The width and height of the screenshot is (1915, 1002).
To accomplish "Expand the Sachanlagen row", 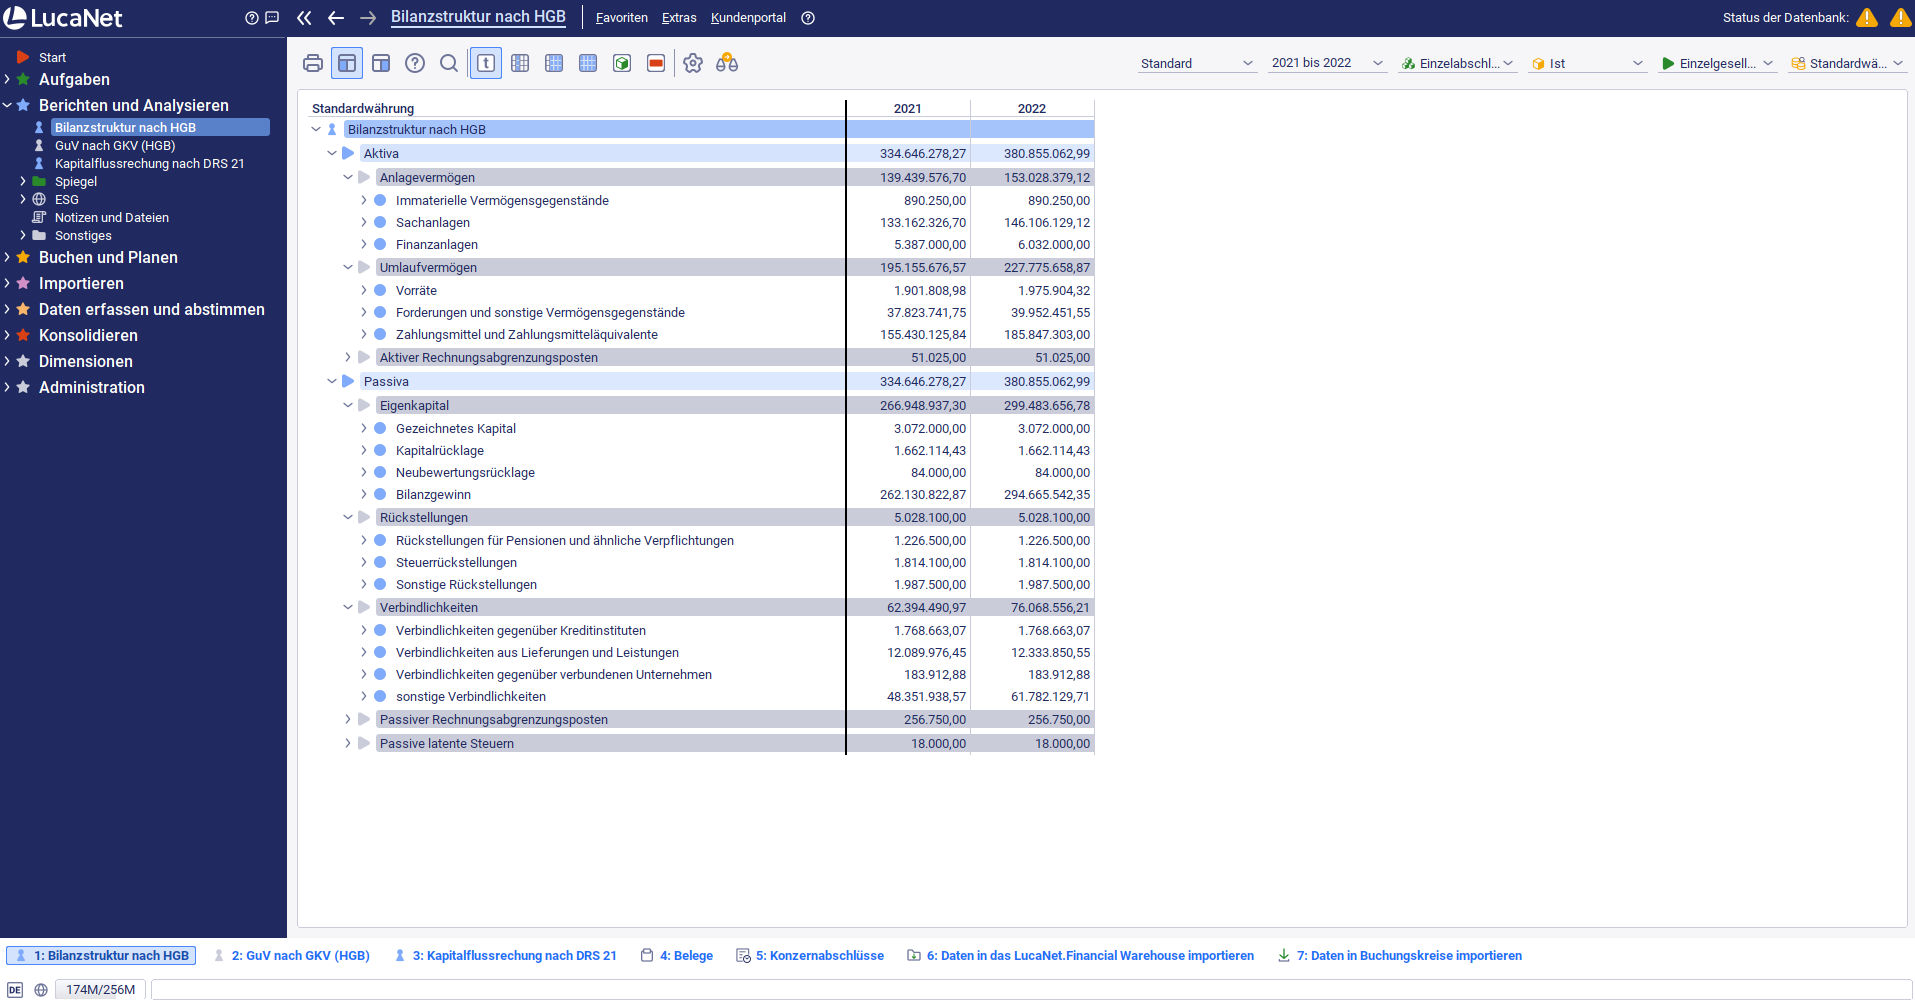I will (x=364, y=222).
